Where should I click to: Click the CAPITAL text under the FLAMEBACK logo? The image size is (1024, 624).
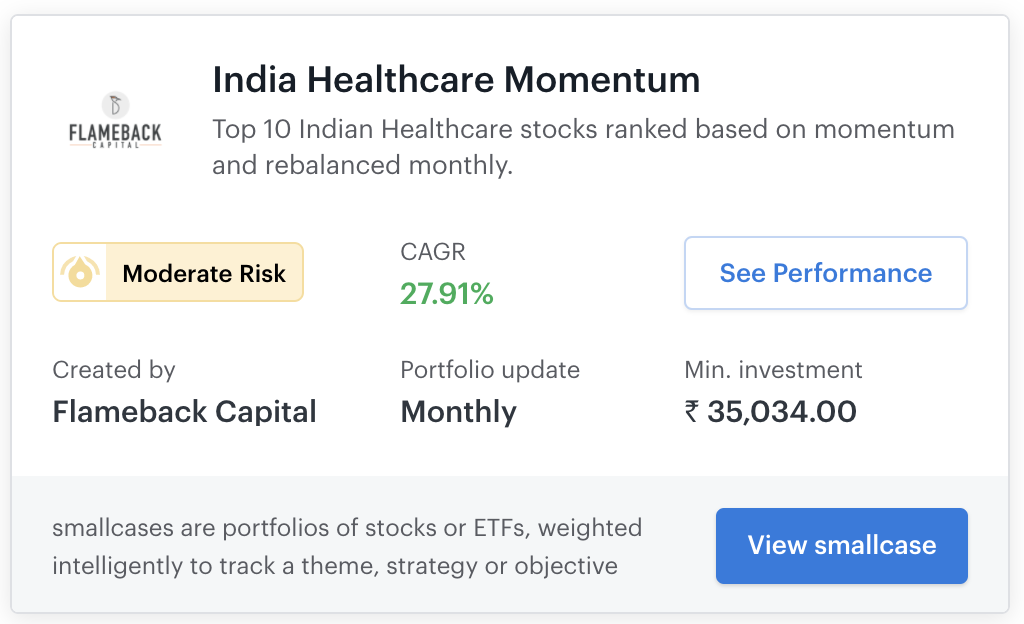[115, 144]
